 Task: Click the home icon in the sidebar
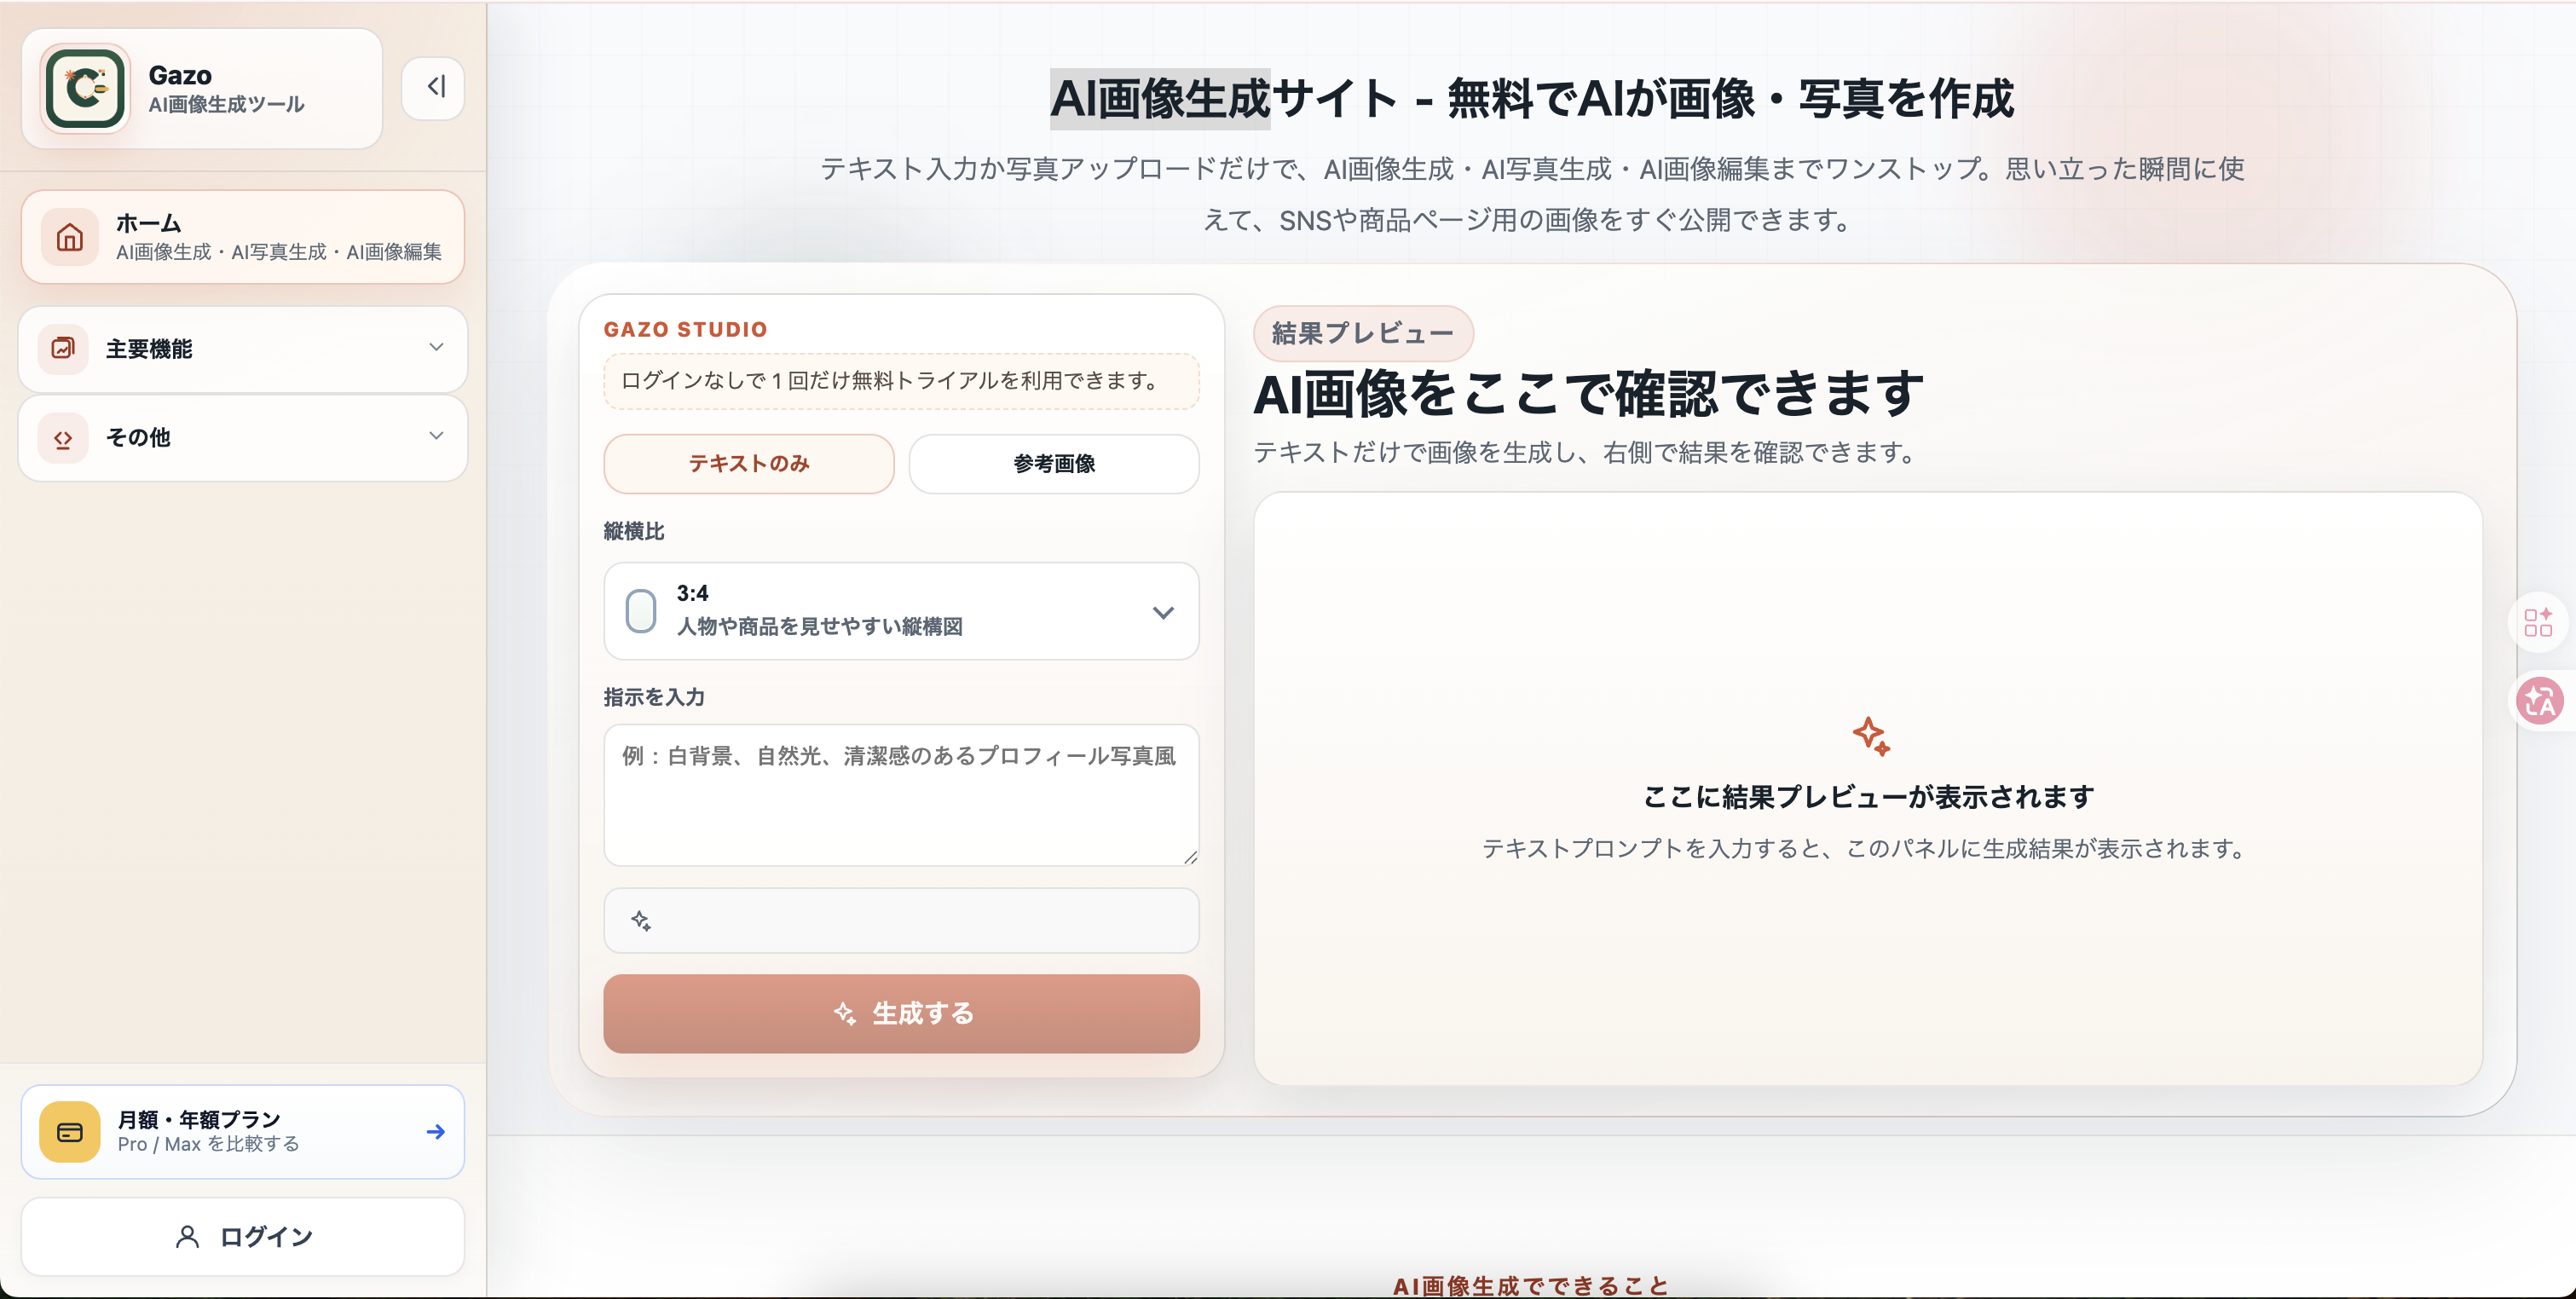(70, 238)
